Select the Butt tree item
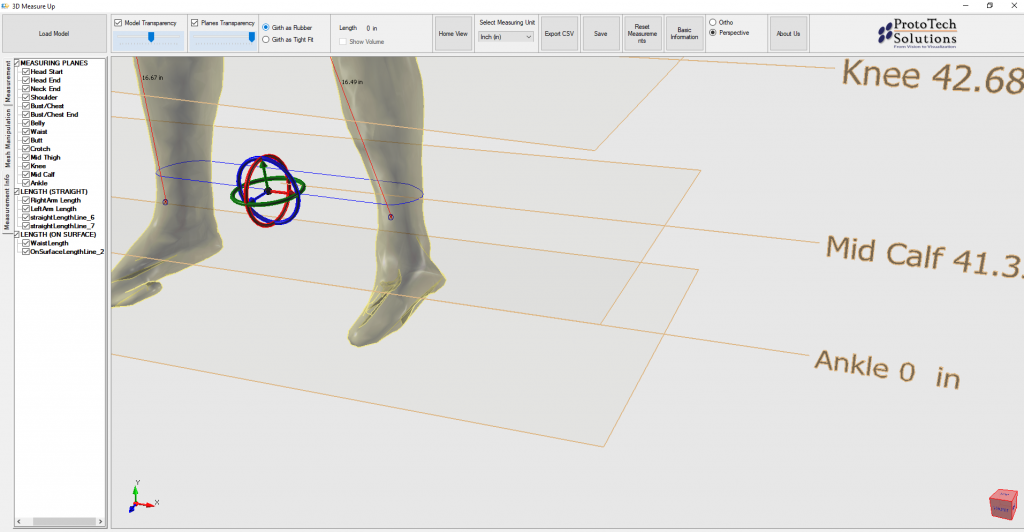 click(x=37, y=140)
